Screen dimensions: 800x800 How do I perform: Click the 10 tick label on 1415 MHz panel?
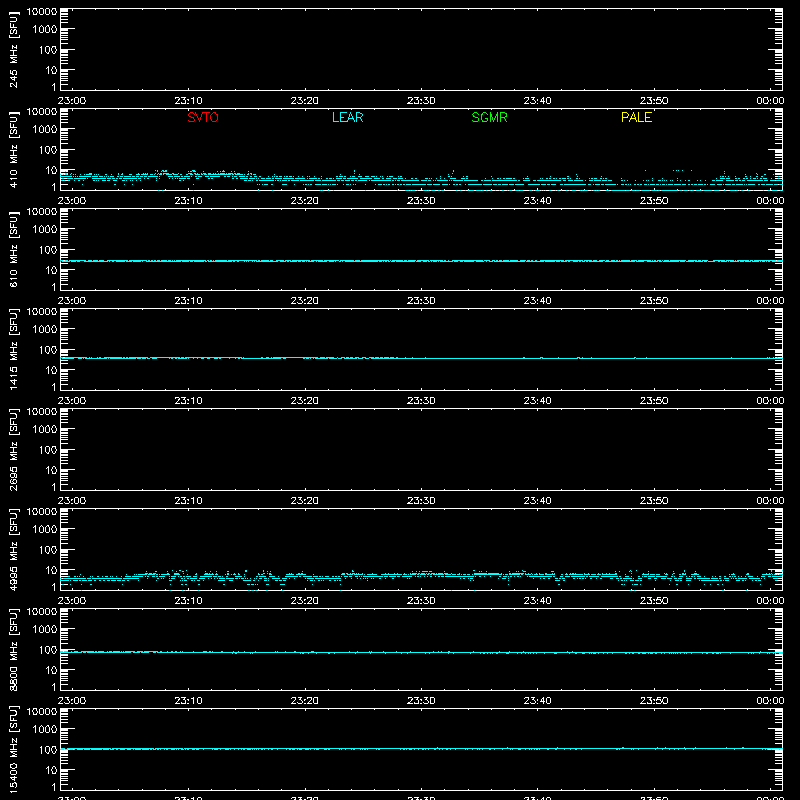51,370
